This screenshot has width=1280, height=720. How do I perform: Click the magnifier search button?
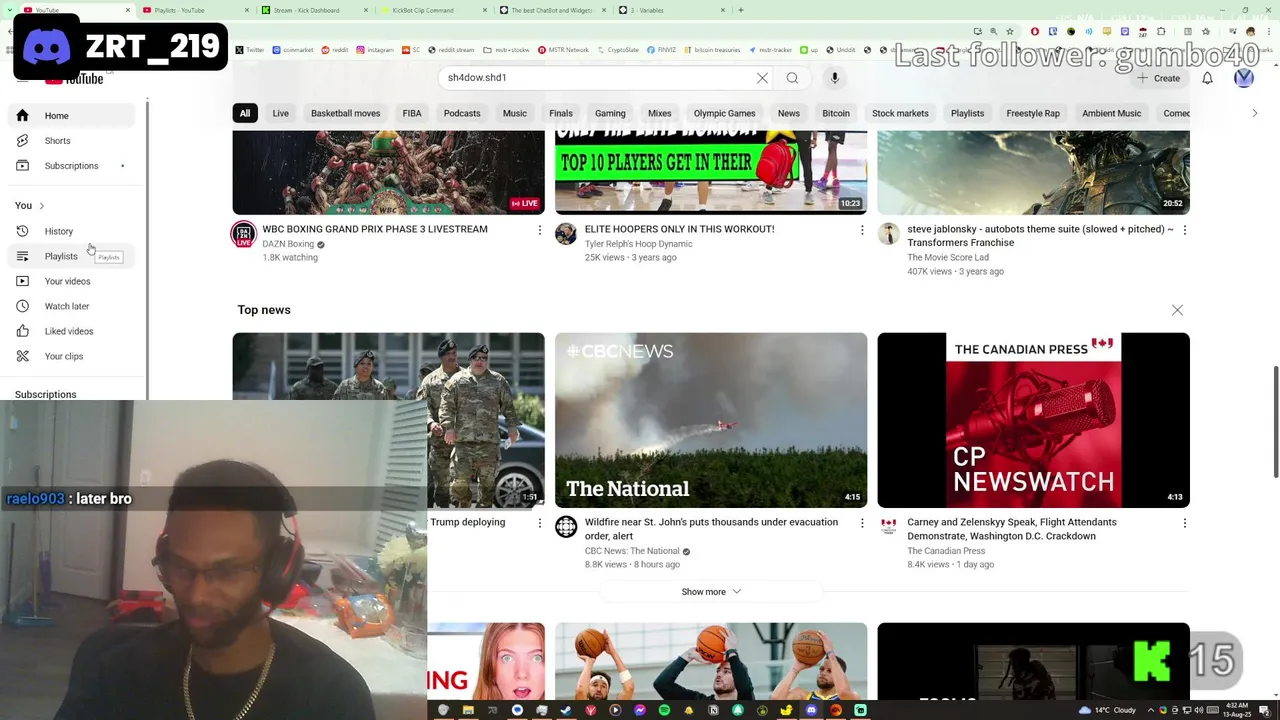click(x=792, y=78)
